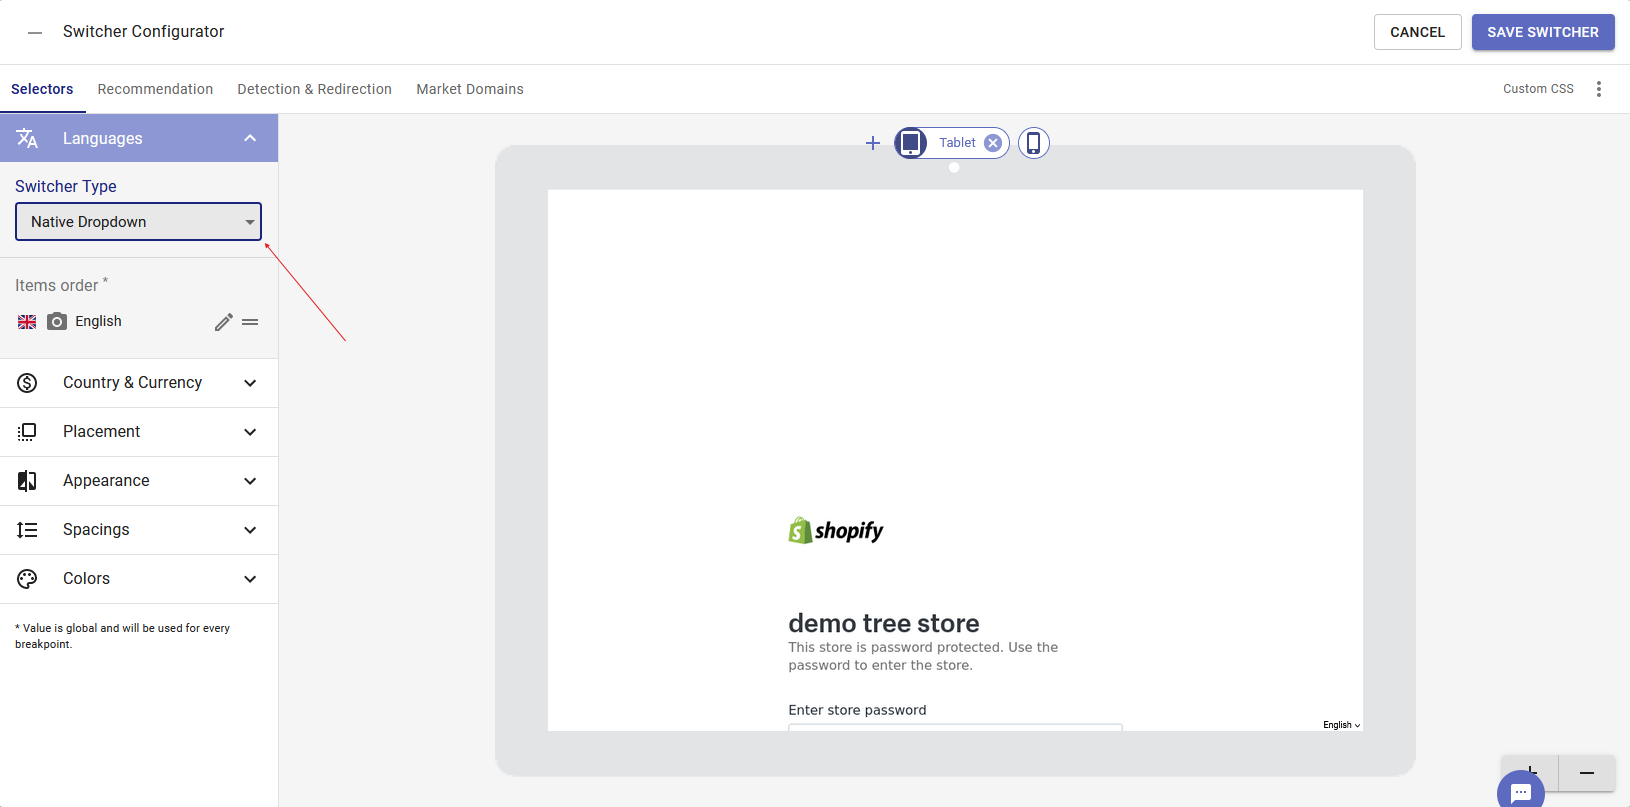Click the Shopify logo in preview
The width and height of the screenshot is (1630, 807).
pos(836,530)
